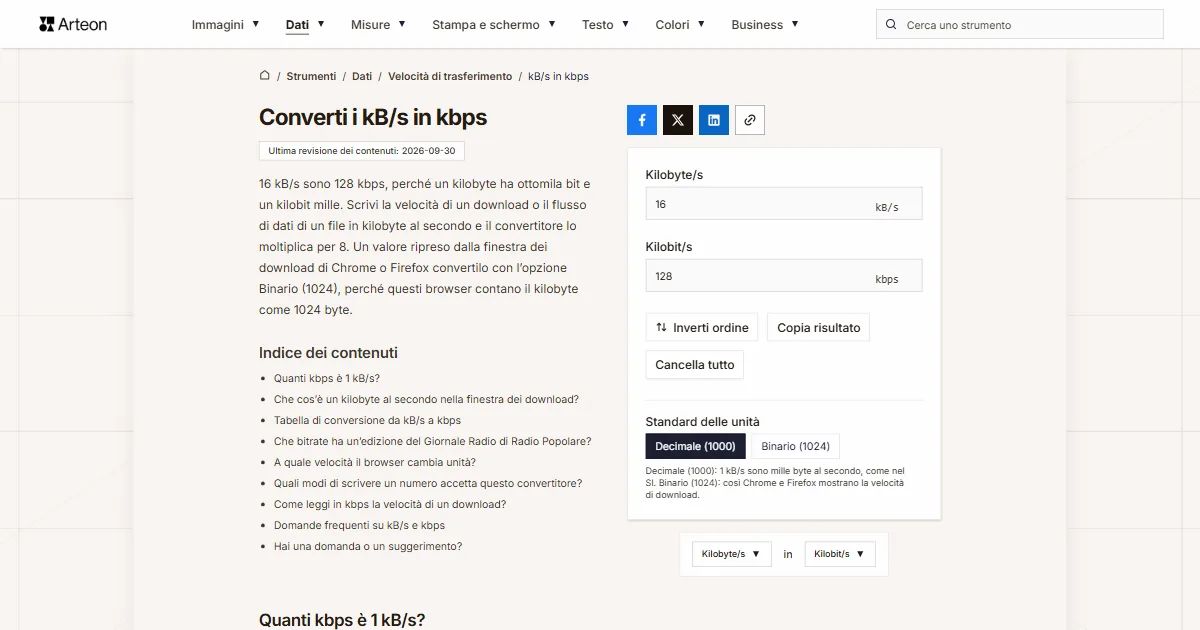Jump to kilobyte al secondo download window section
The height and width of the screenshot is (630, 1200).
426,399
